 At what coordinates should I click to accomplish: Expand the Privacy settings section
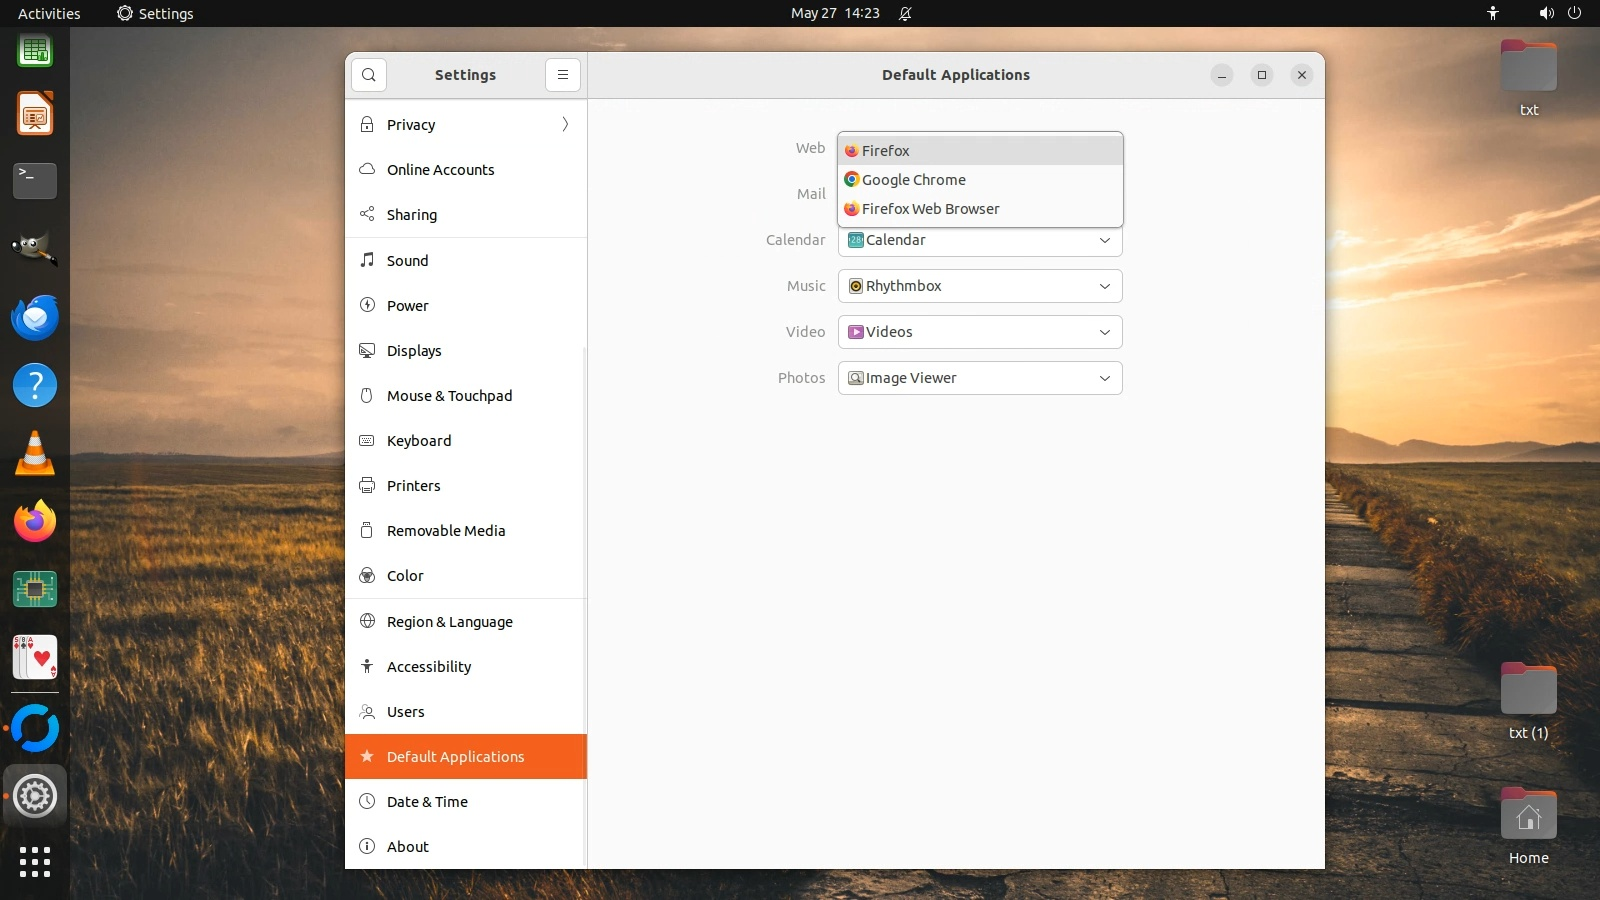coord(465,125)
